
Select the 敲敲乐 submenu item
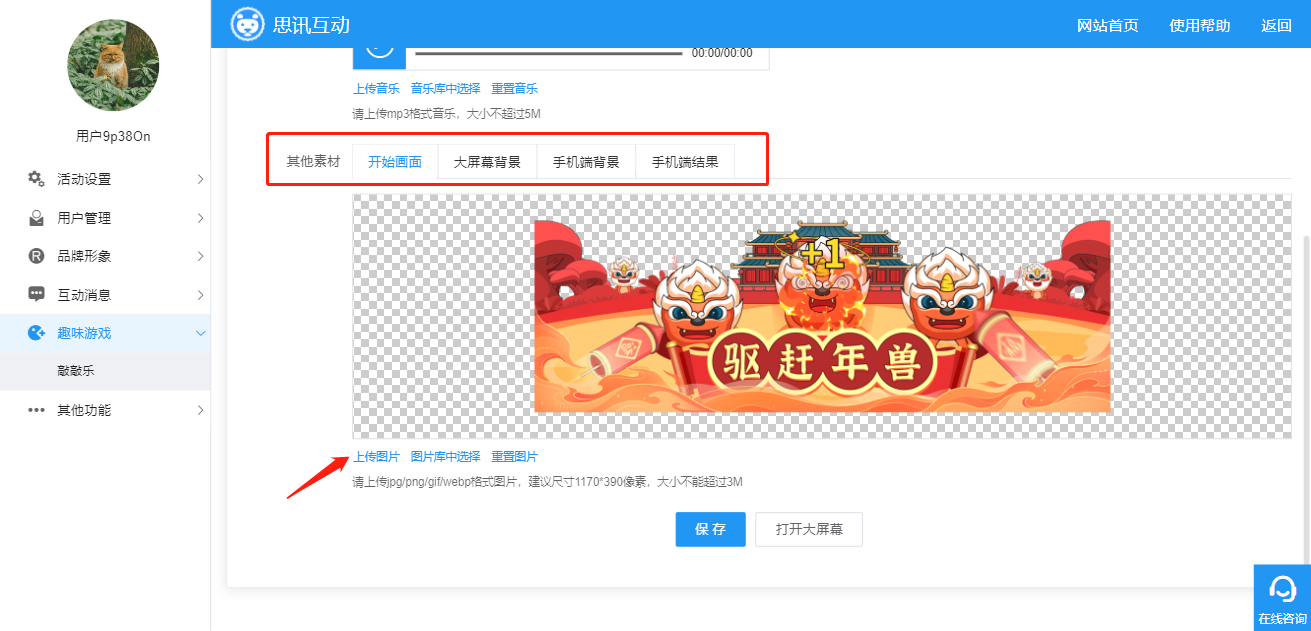105,371
